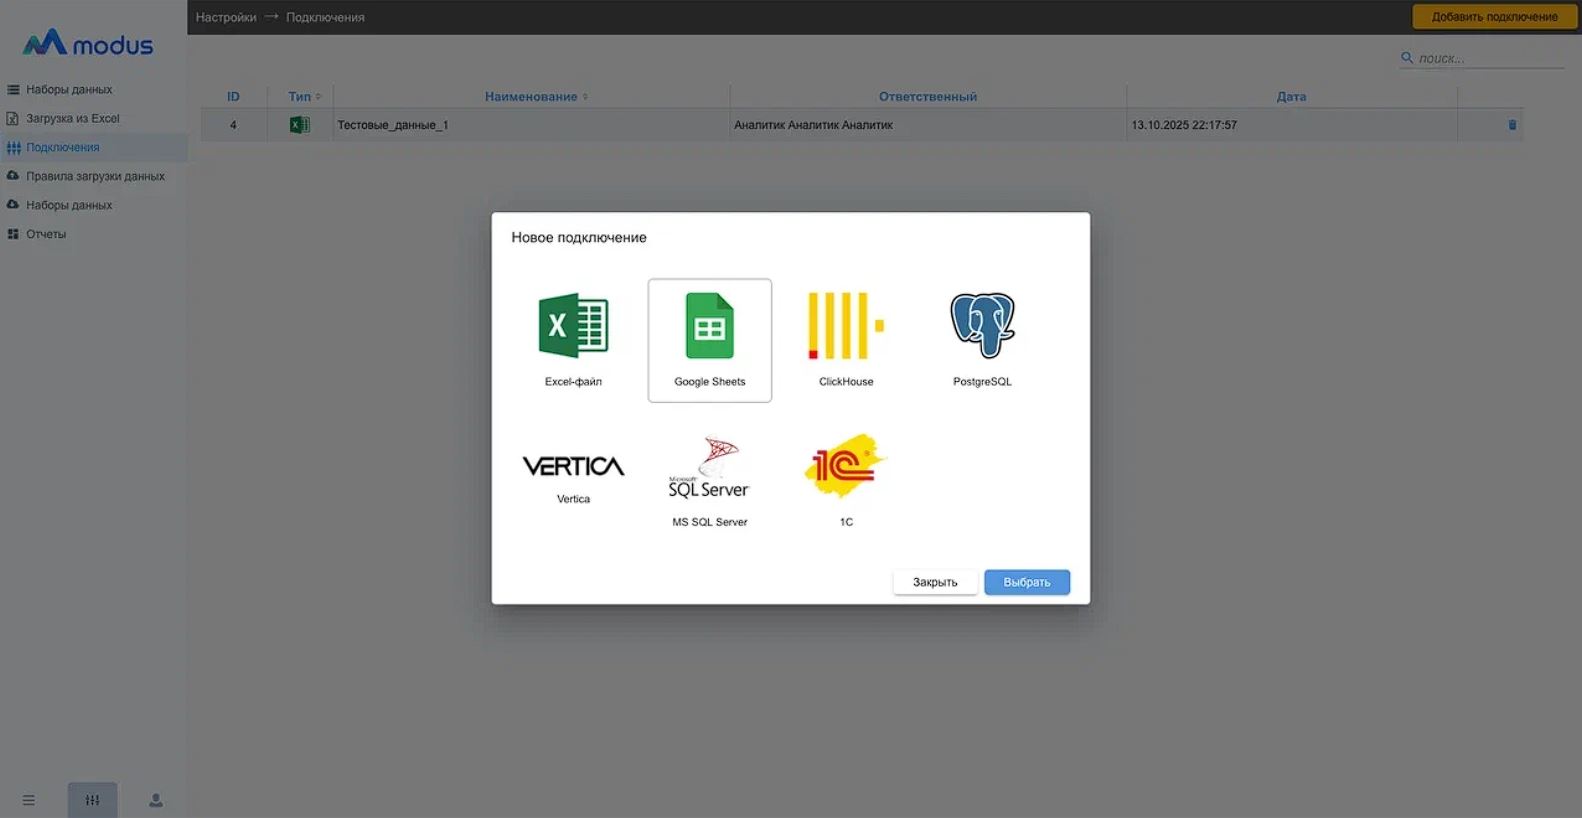Screen dimensions: 1582x818
Task: Click the Добавить подключение button
Action: point(1494,17)
